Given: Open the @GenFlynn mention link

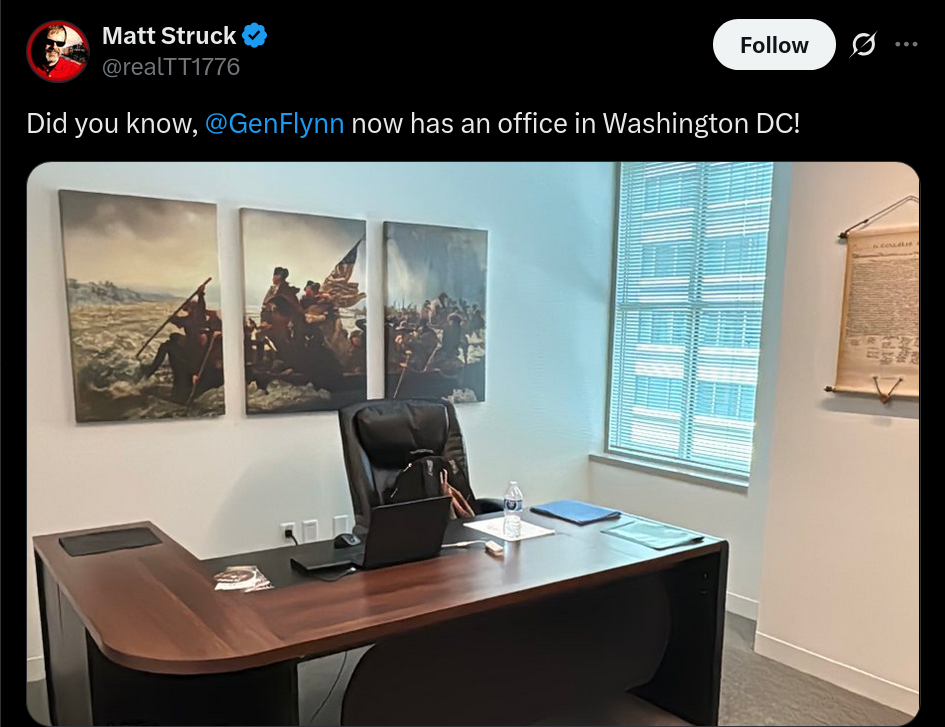Looking at the screenshot, I should 275,124.
